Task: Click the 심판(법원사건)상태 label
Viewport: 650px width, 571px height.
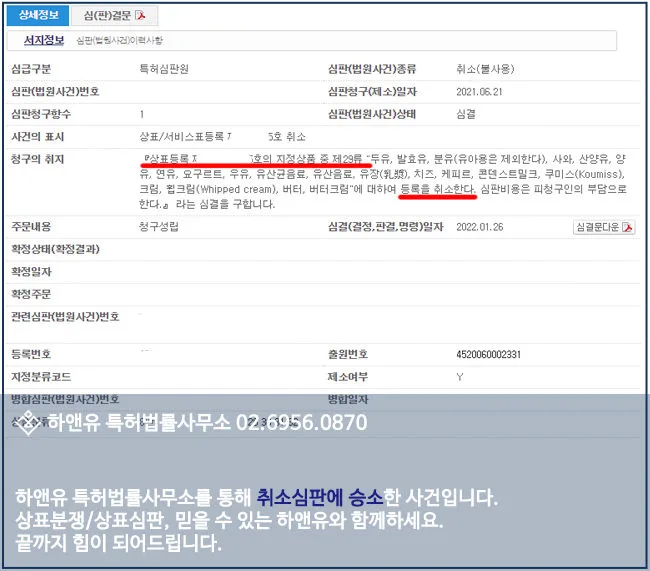Action: [x=372, y=114]
